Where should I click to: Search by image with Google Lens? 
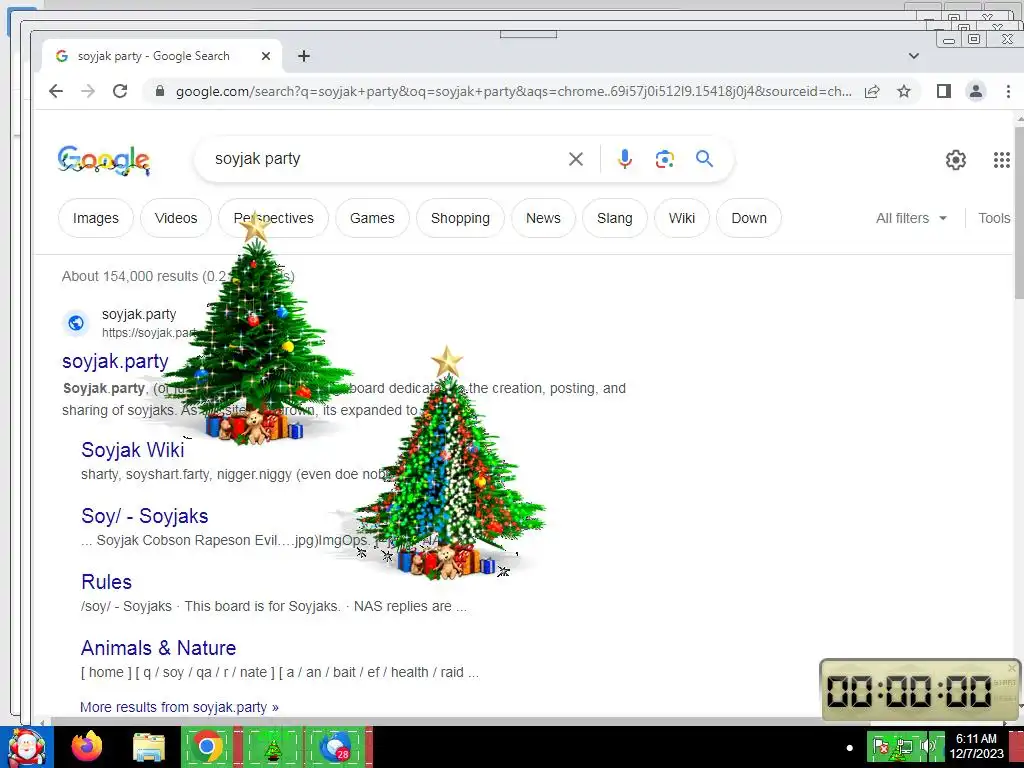tap(665, 159)
